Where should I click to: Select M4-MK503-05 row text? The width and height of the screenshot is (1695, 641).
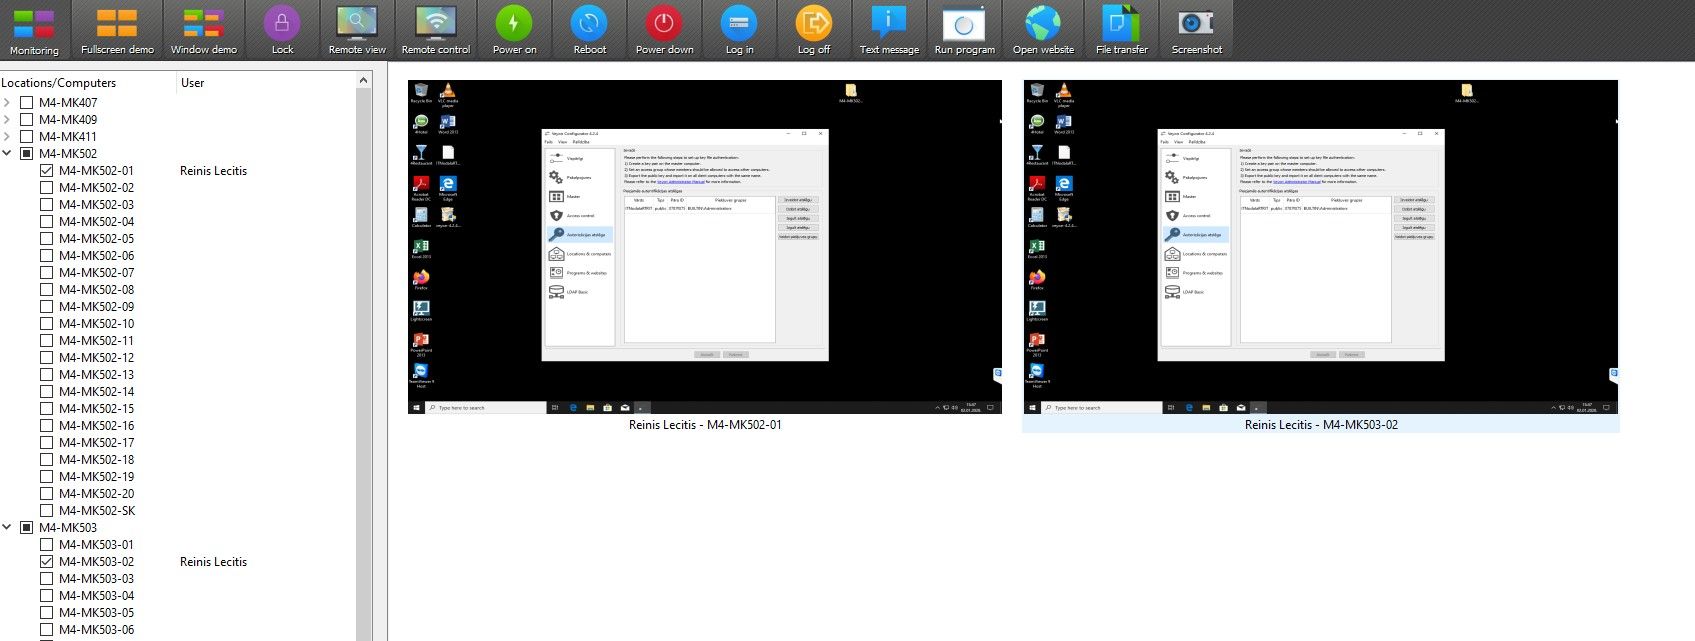pyautogui.click(x=96, y=612)
